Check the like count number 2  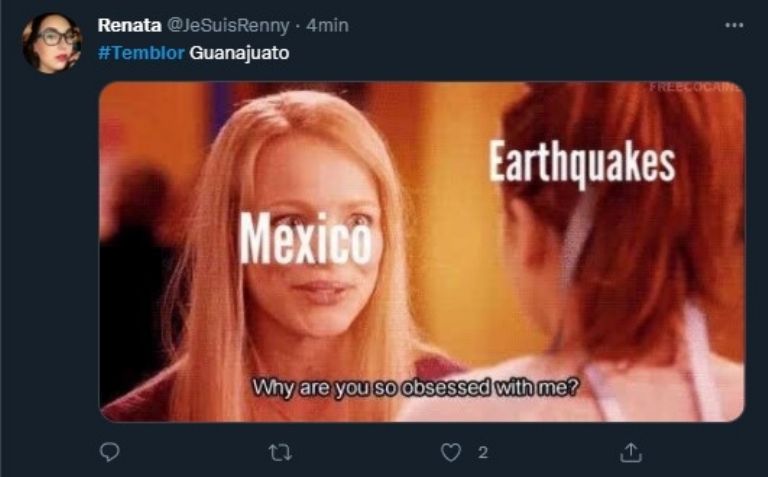483,453
